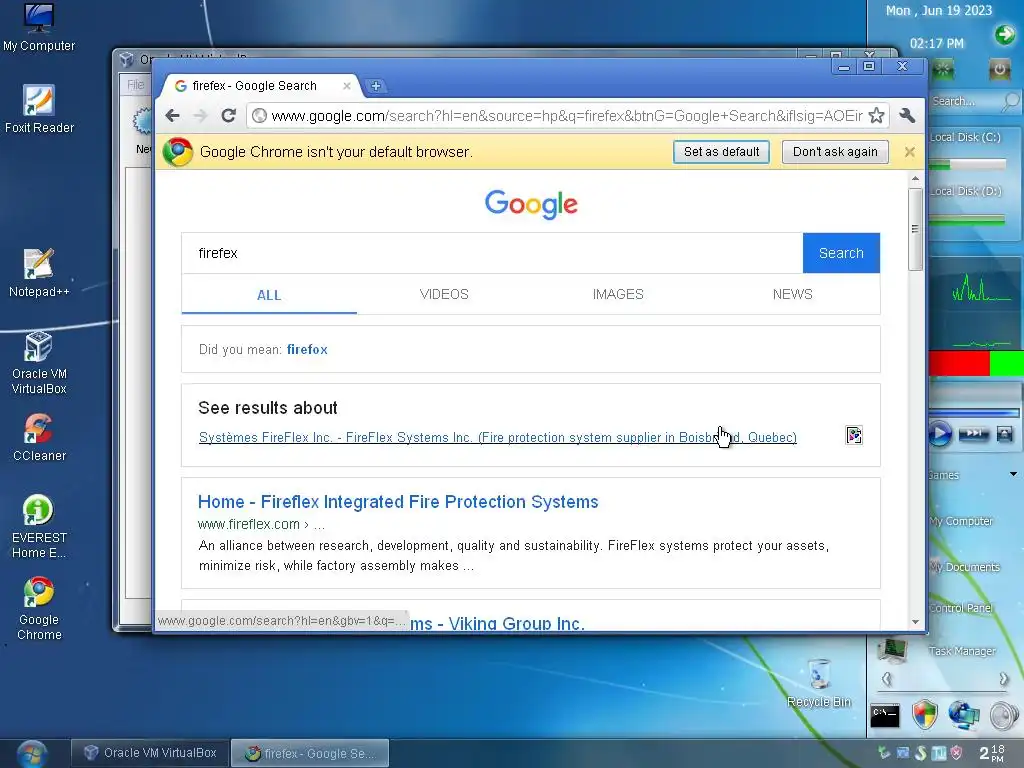Viewport: 1024px width, 768px height.
Task: Click the sidebar power button icon
Action: (999, 69)
